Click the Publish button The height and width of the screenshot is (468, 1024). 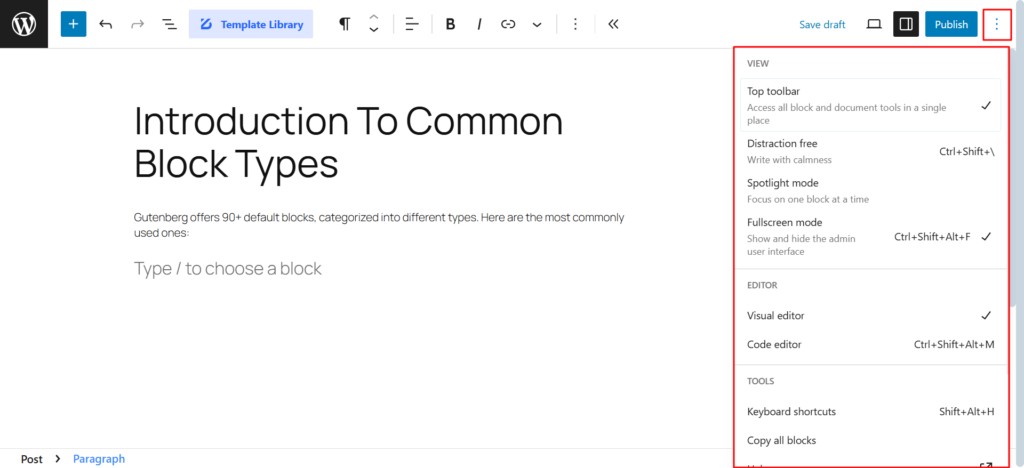(951, 24)
